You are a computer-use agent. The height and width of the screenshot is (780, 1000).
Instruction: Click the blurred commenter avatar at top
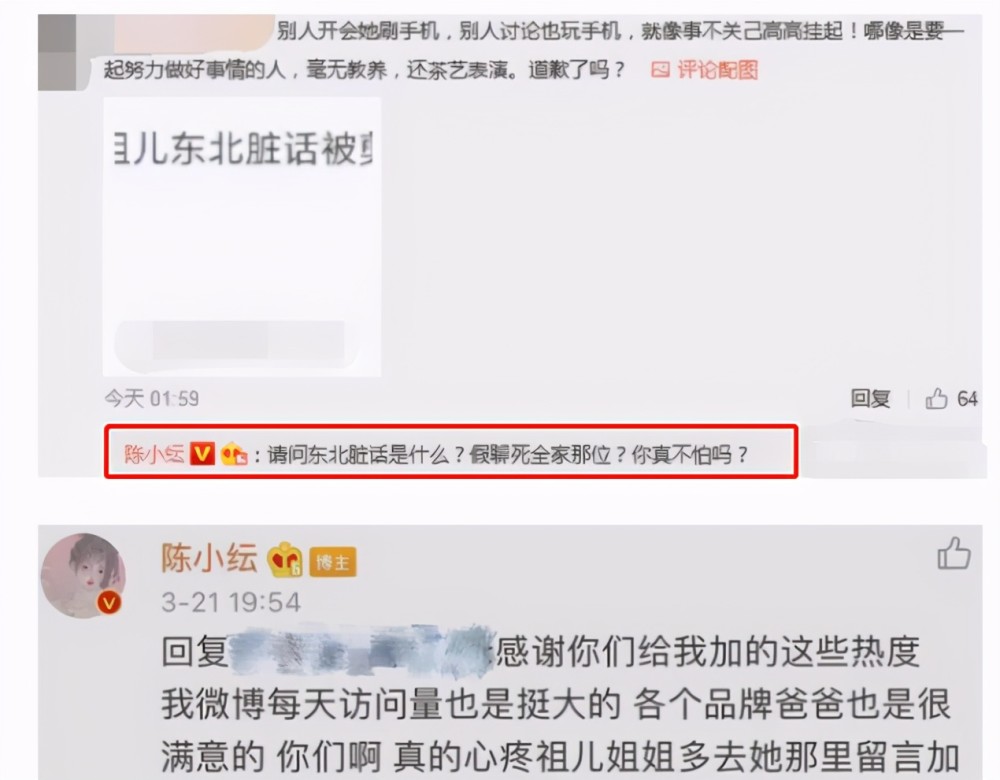click(57, 52)
